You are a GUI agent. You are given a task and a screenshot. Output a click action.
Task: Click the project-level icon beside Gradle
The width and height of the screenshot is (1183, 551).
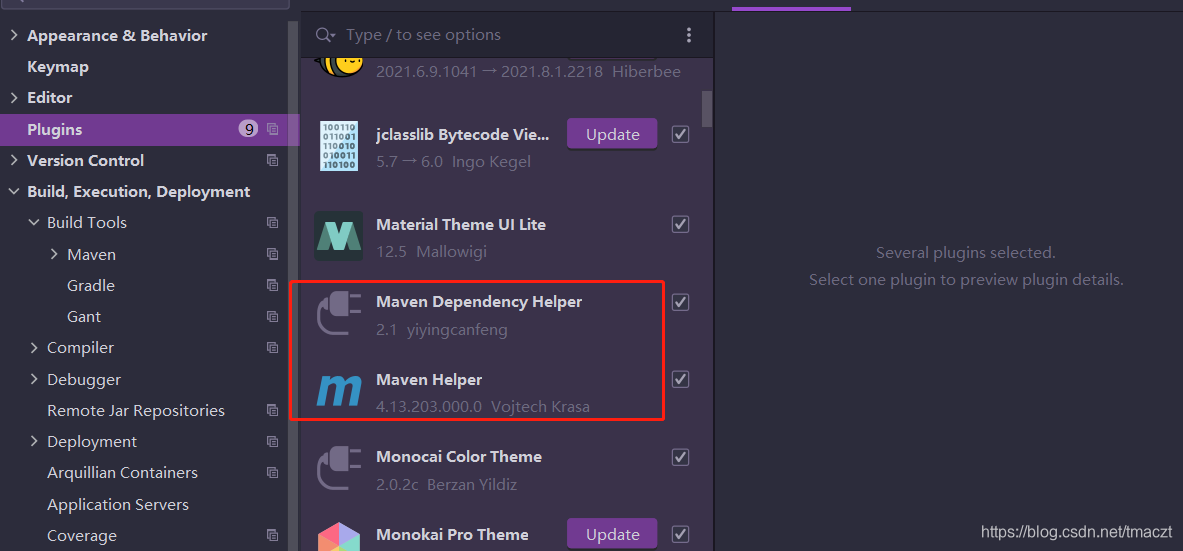[x=272, y=285]
